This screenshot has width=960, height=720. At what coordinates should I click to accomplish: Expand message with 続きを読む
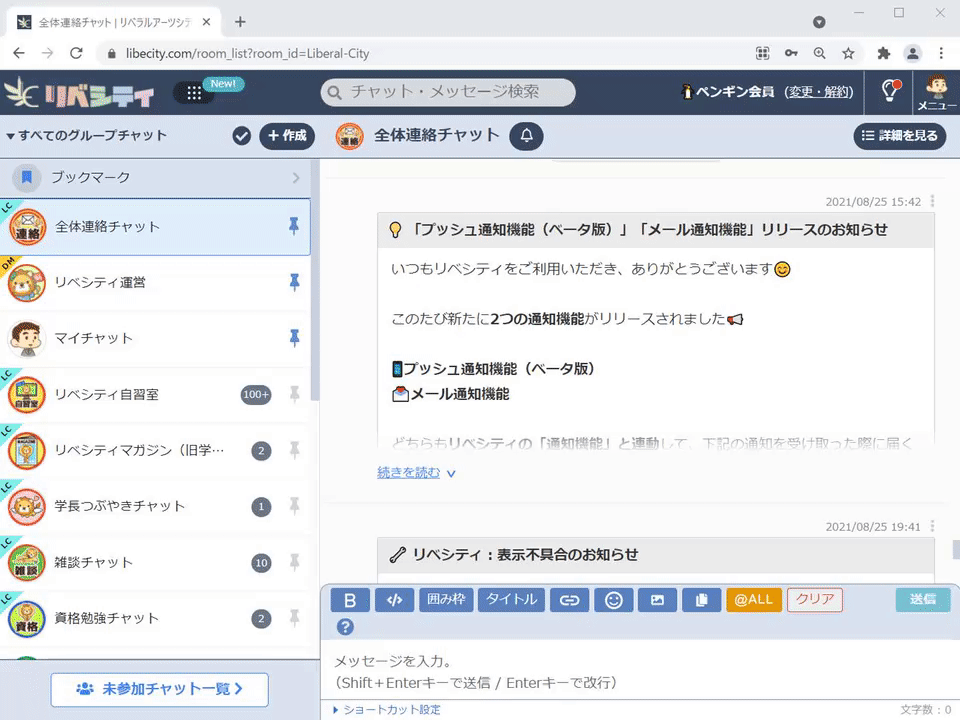click(416, 473)
